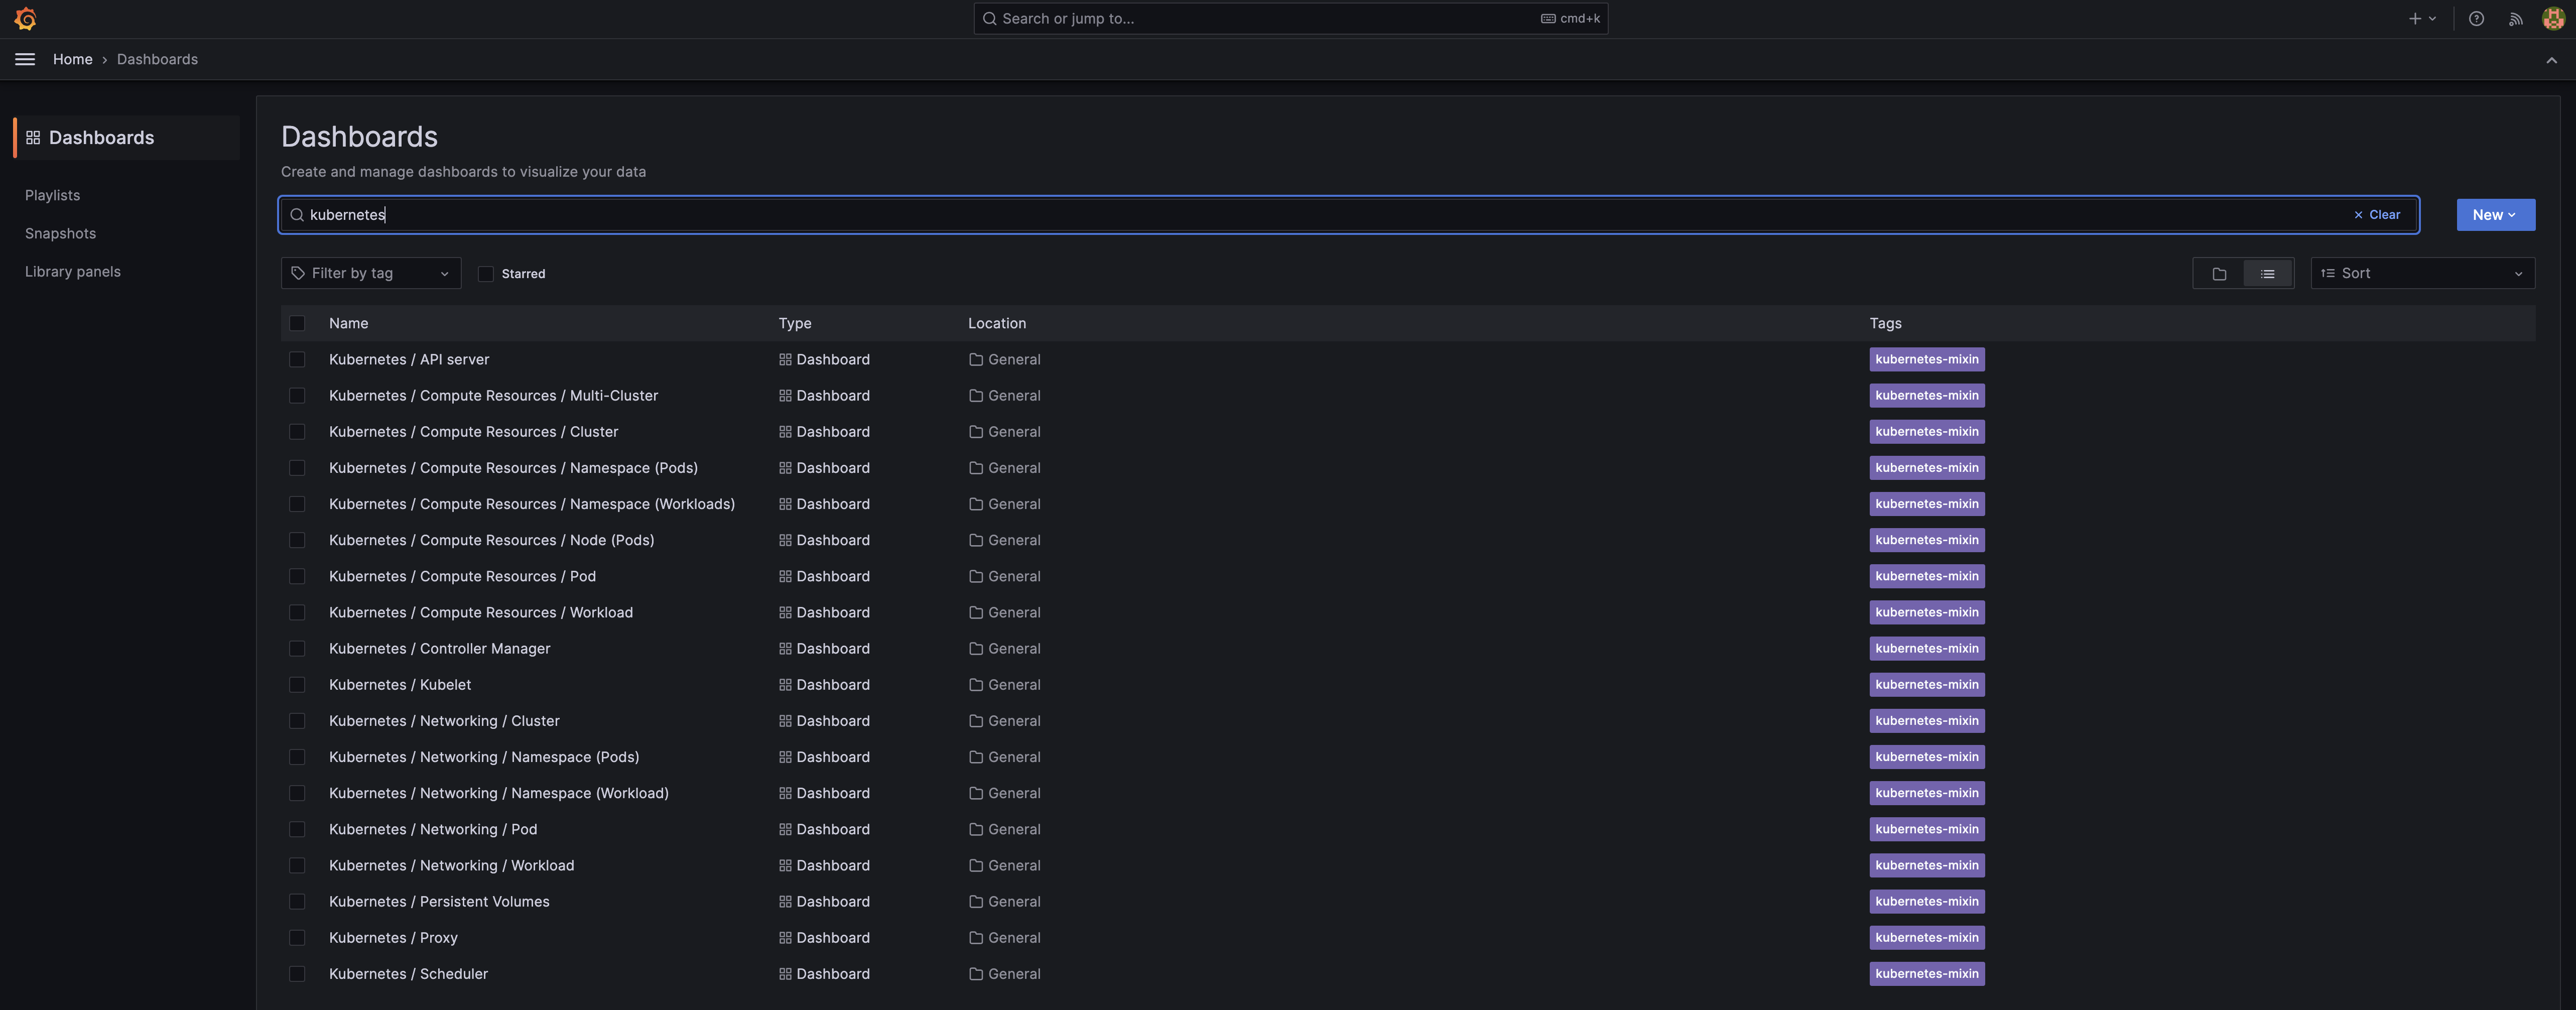This screenshot has width=2576, height=1010.
Task: Check the Kubernetes / Scheduler row checkbox
Action: click(x=297, y=974)
